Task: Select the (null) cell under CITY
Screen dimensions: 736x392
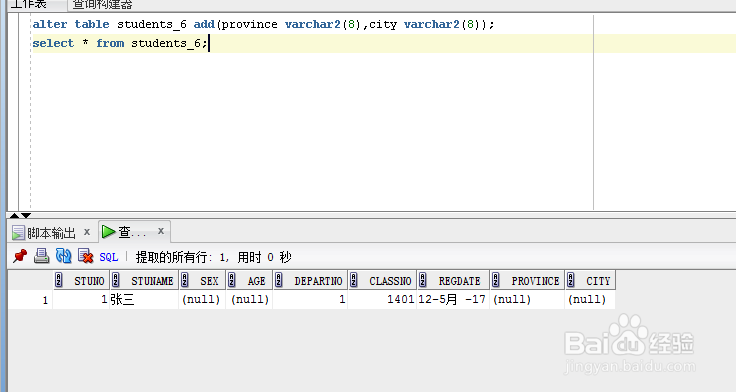Action: [x=590, y=300]
